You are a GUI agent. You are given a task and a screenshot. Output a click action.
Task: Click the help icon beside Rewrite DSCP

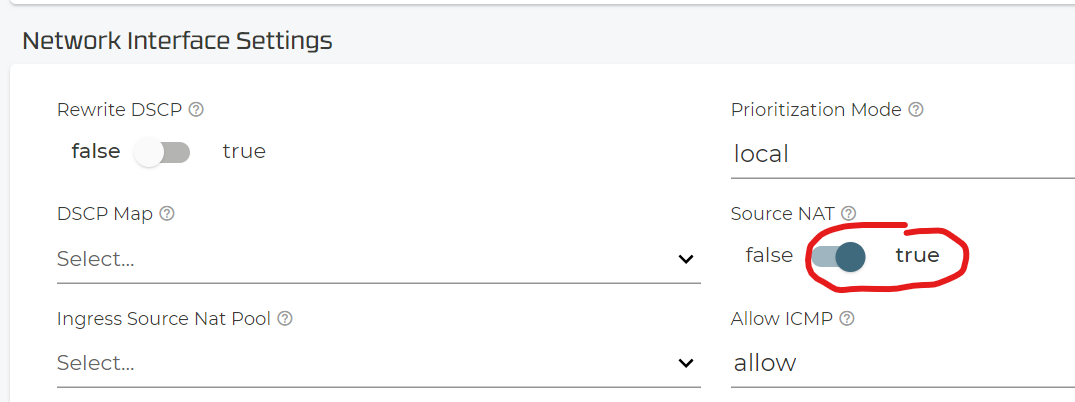(x=197, y=110)
